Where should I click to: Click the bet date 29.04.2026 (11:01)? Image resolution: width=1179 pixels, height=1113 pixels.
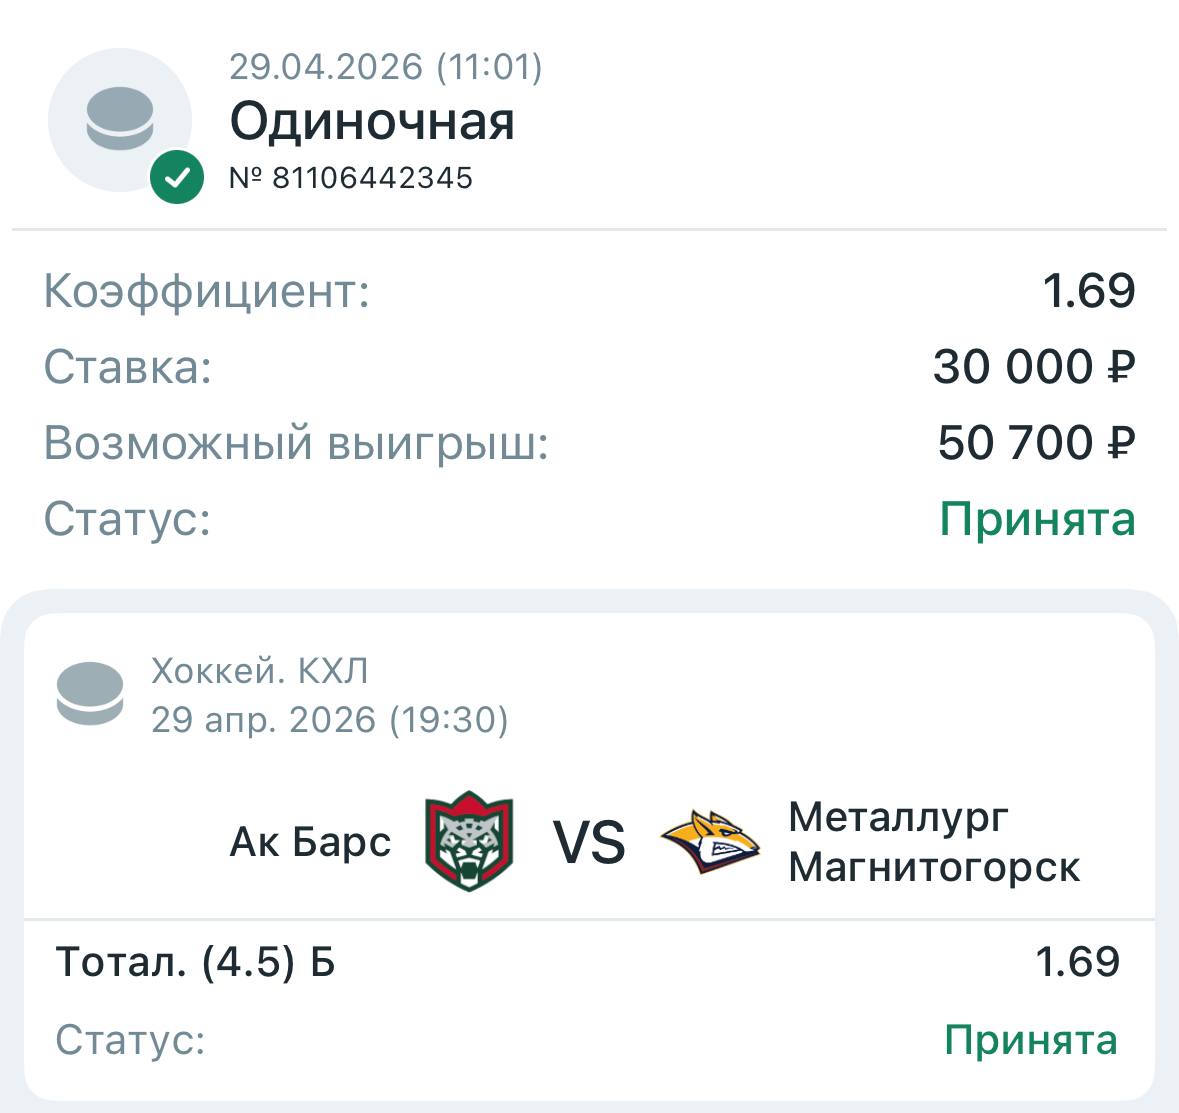[x=386, y=67]
